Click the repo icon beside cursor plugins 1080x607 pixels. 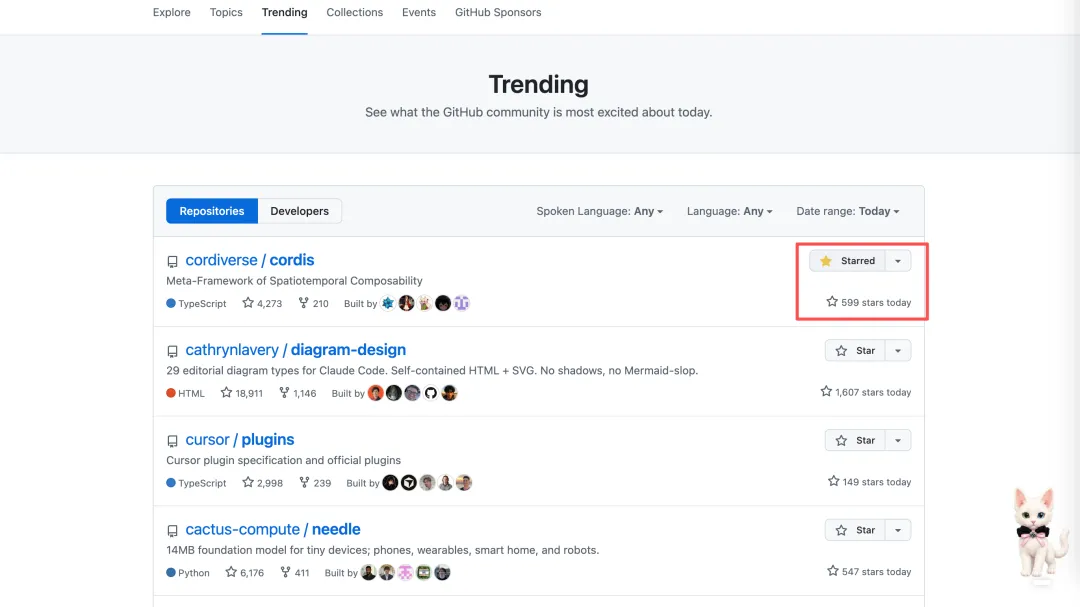(172, 441)
